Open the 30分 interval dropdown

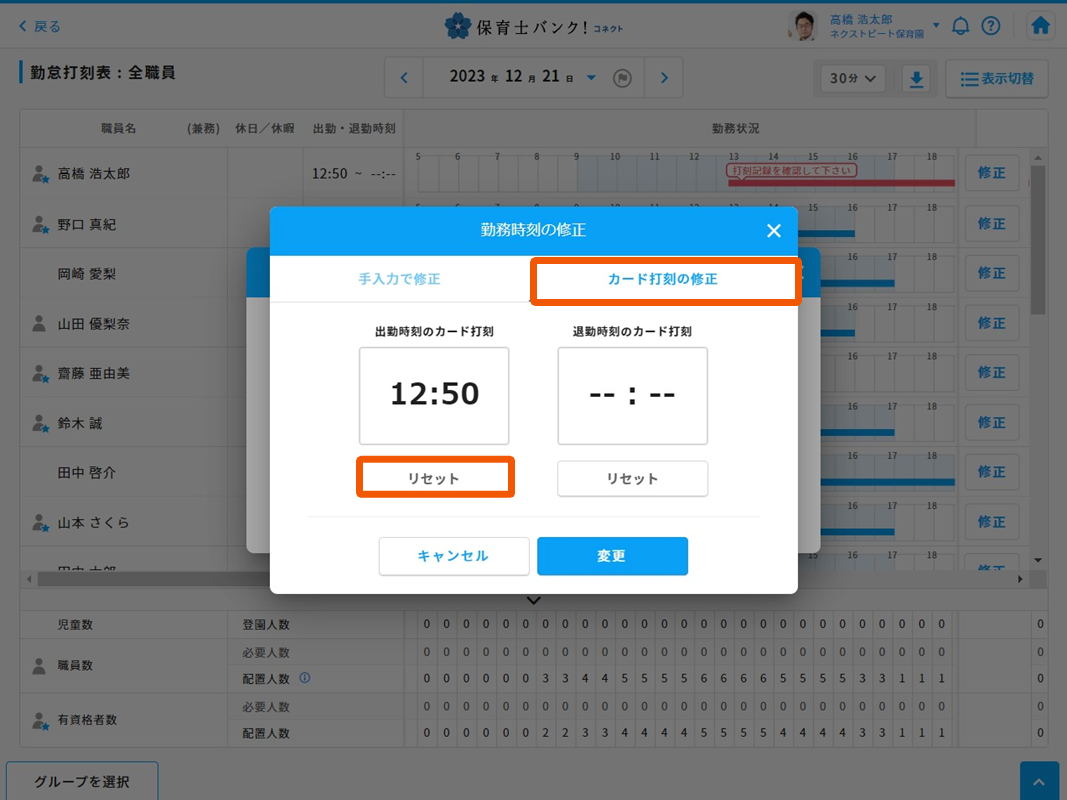pyautogui.click(x=852, y=79)
